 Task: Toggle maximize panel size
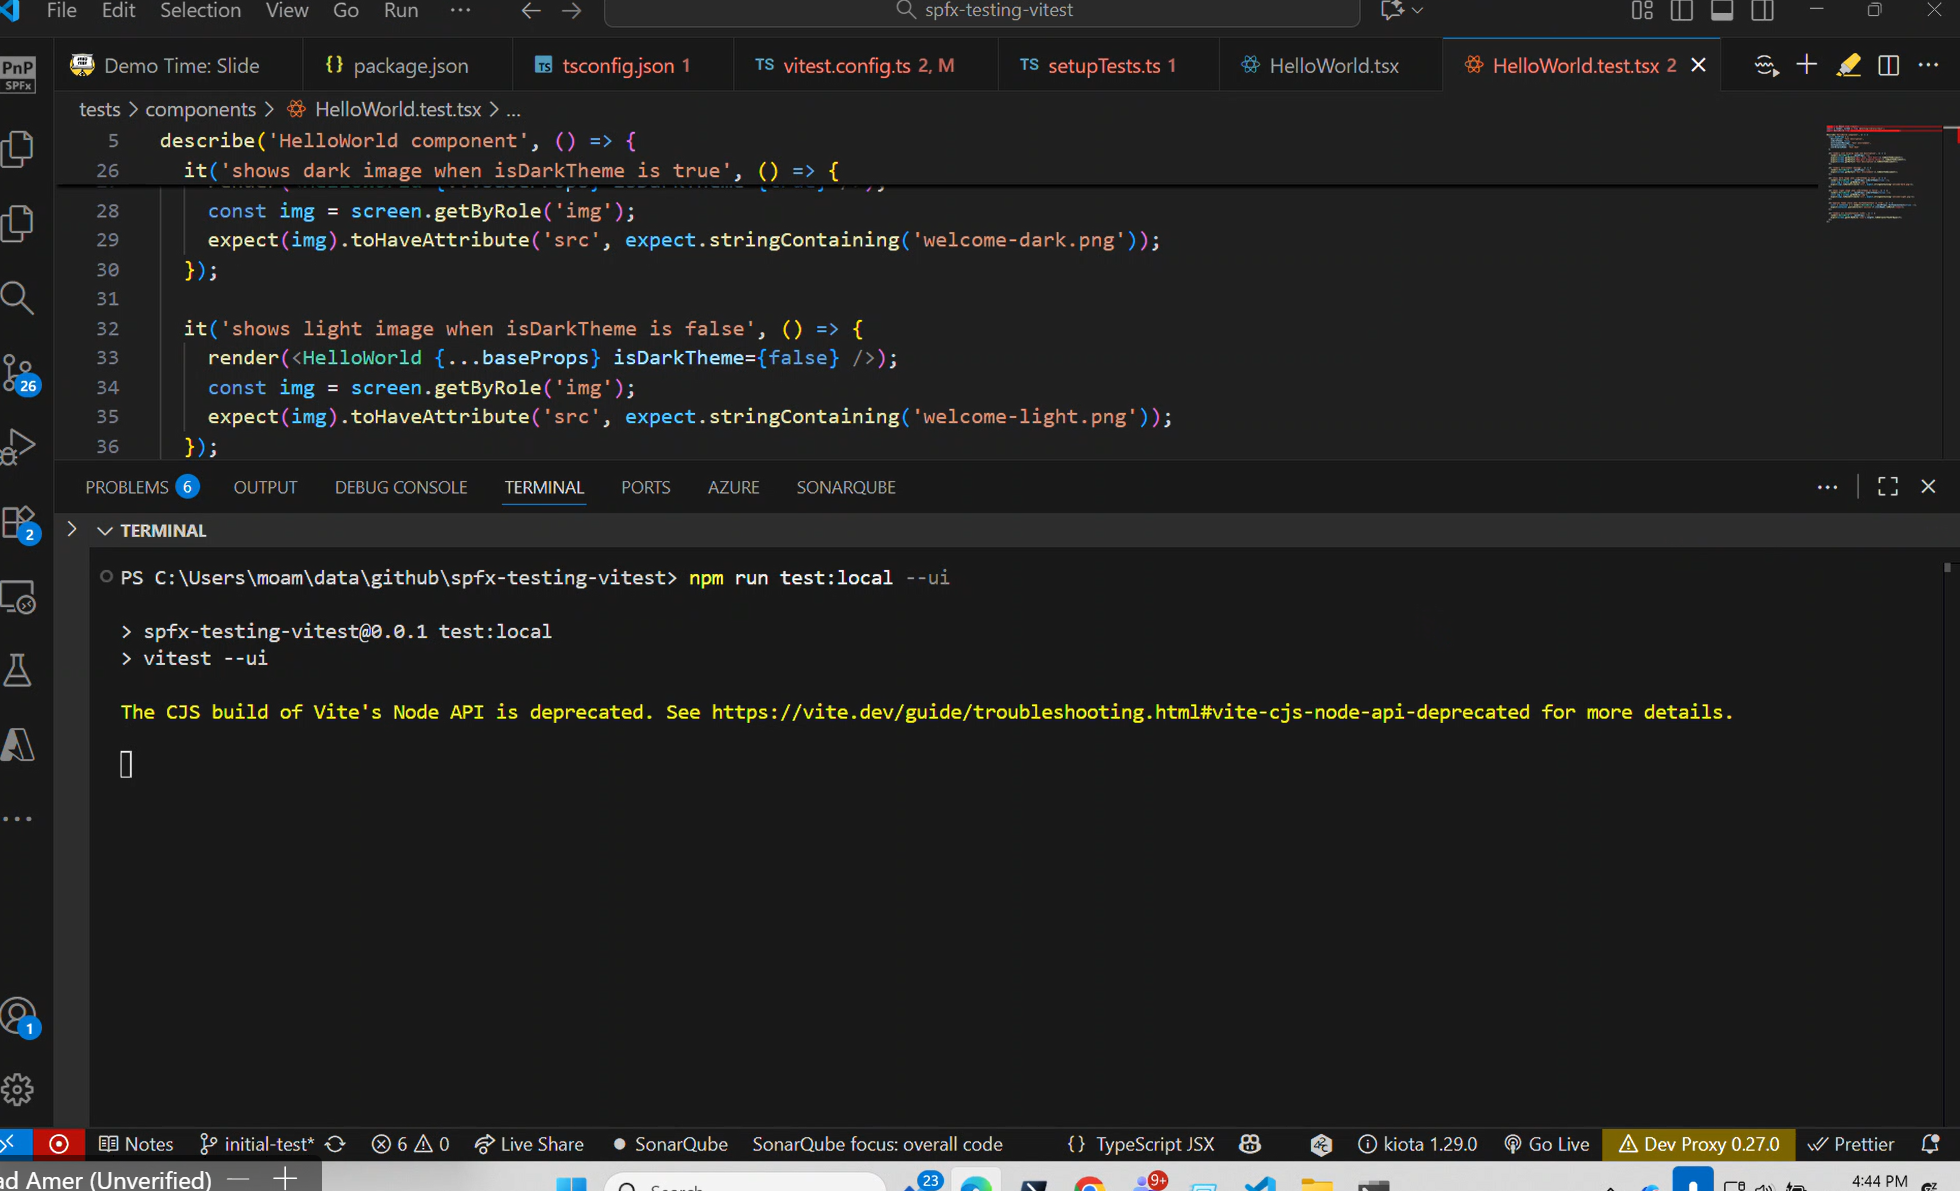[1887, 487]
